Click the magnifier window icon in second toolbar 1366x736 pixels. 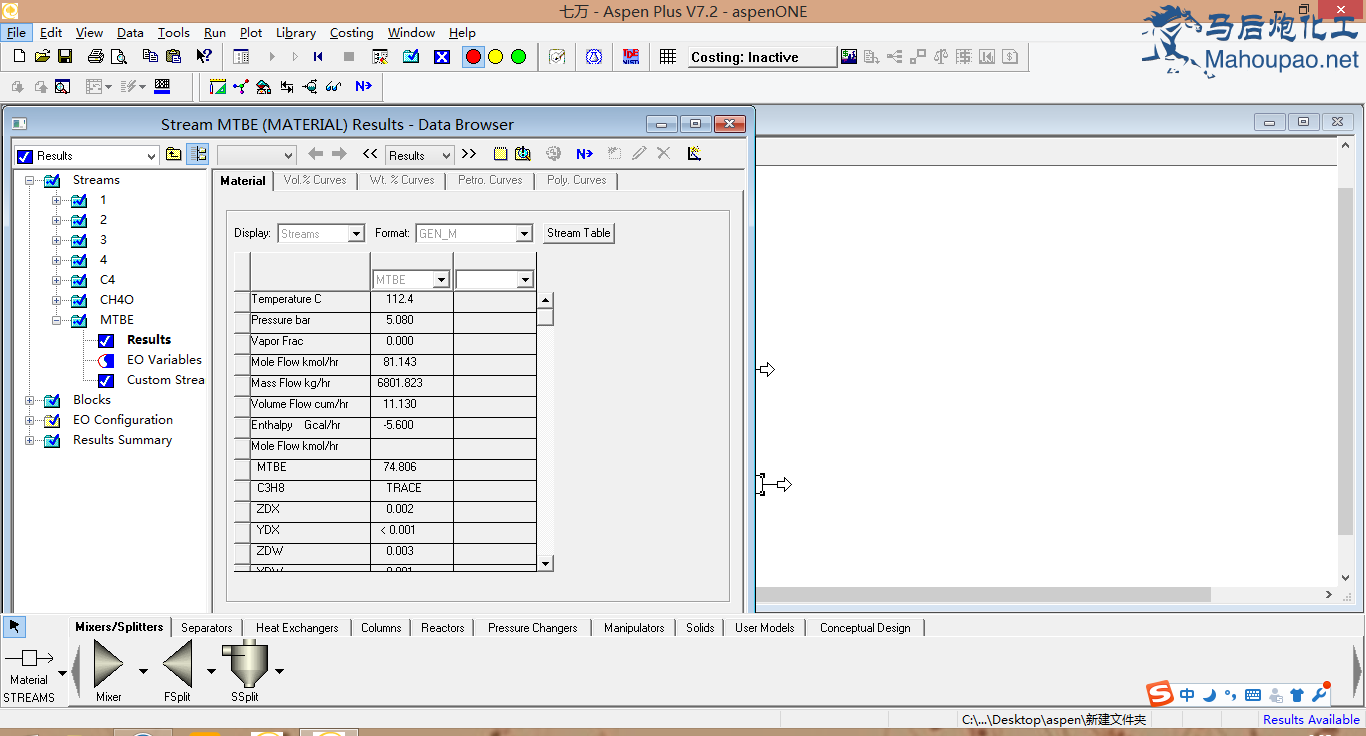62,86
